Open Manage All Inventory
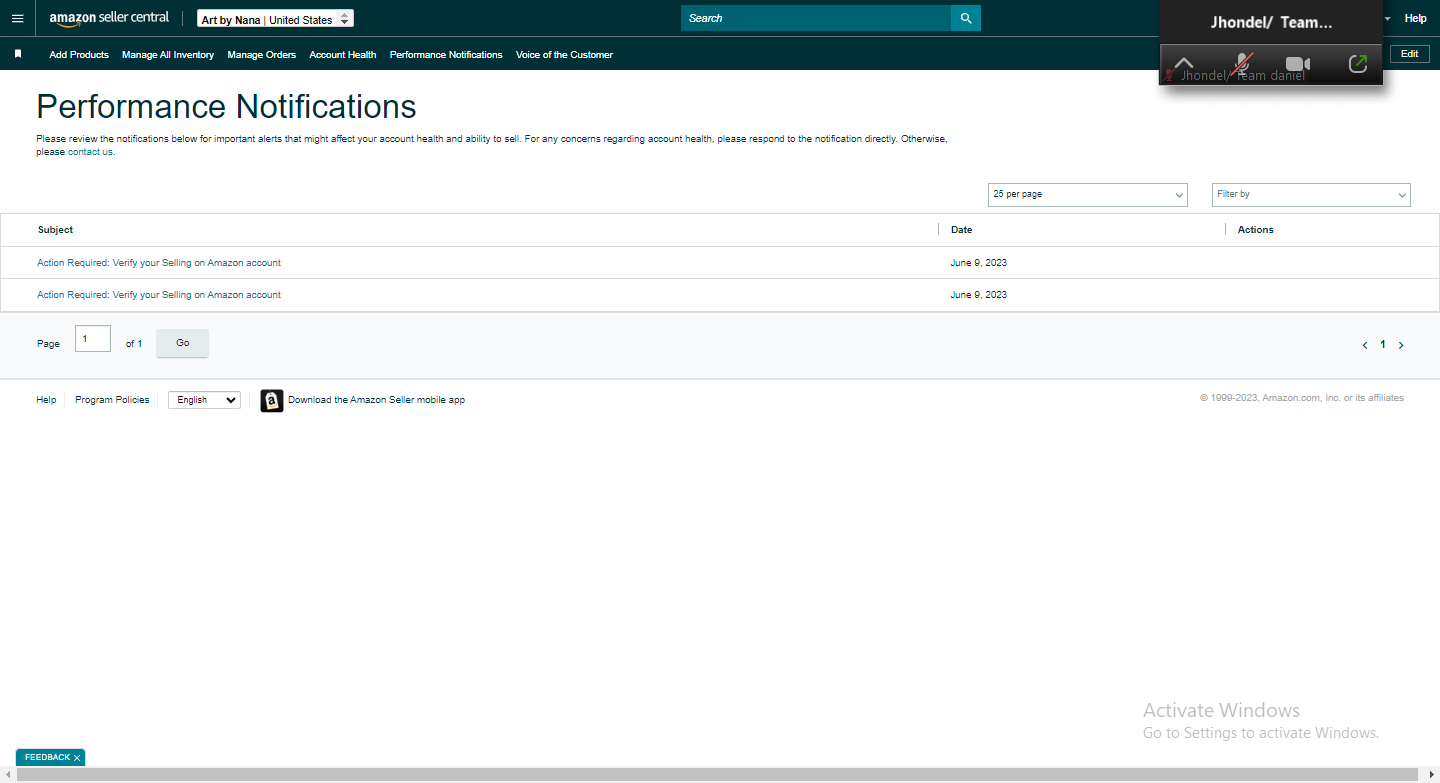 (x=168, y=55)
